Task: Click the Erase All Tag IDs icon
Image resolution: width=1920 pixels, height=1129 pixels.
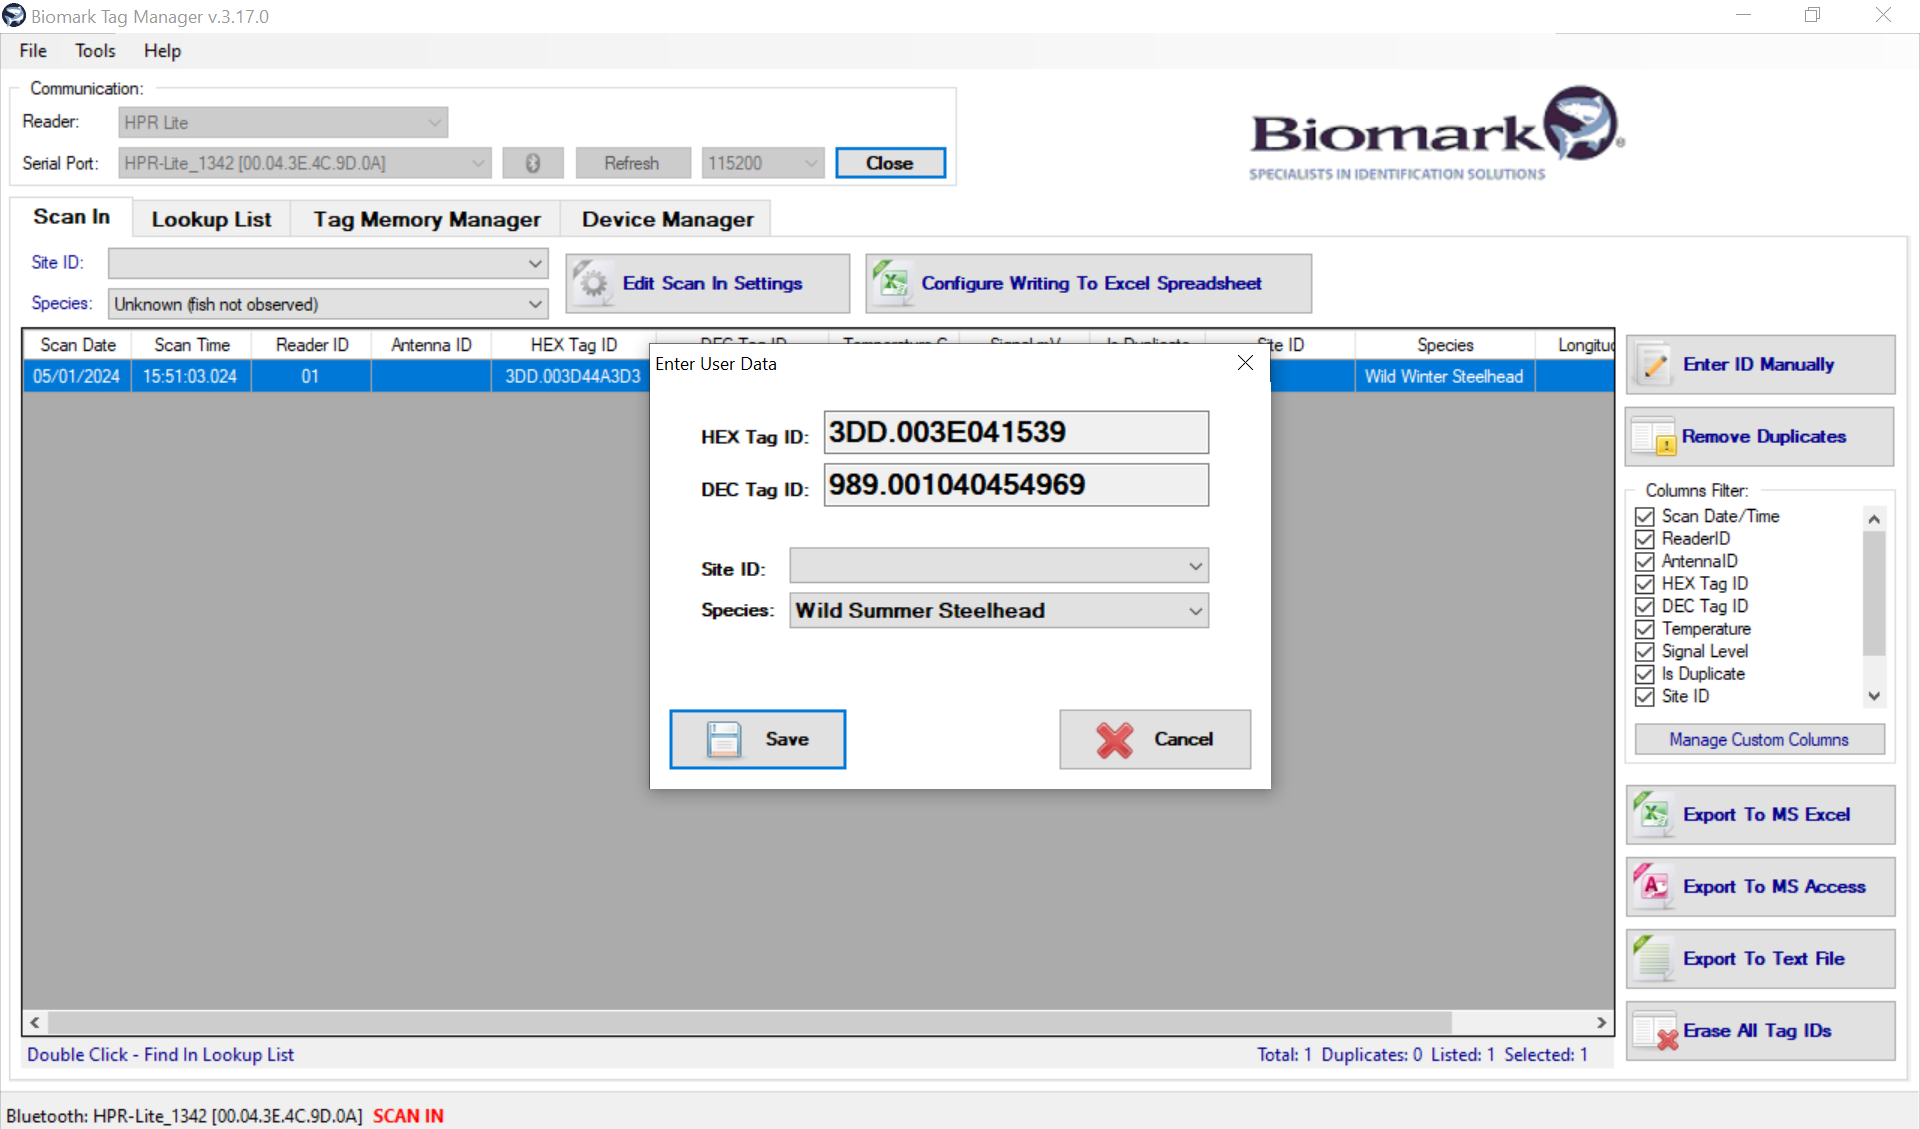Action: 1655,1031
